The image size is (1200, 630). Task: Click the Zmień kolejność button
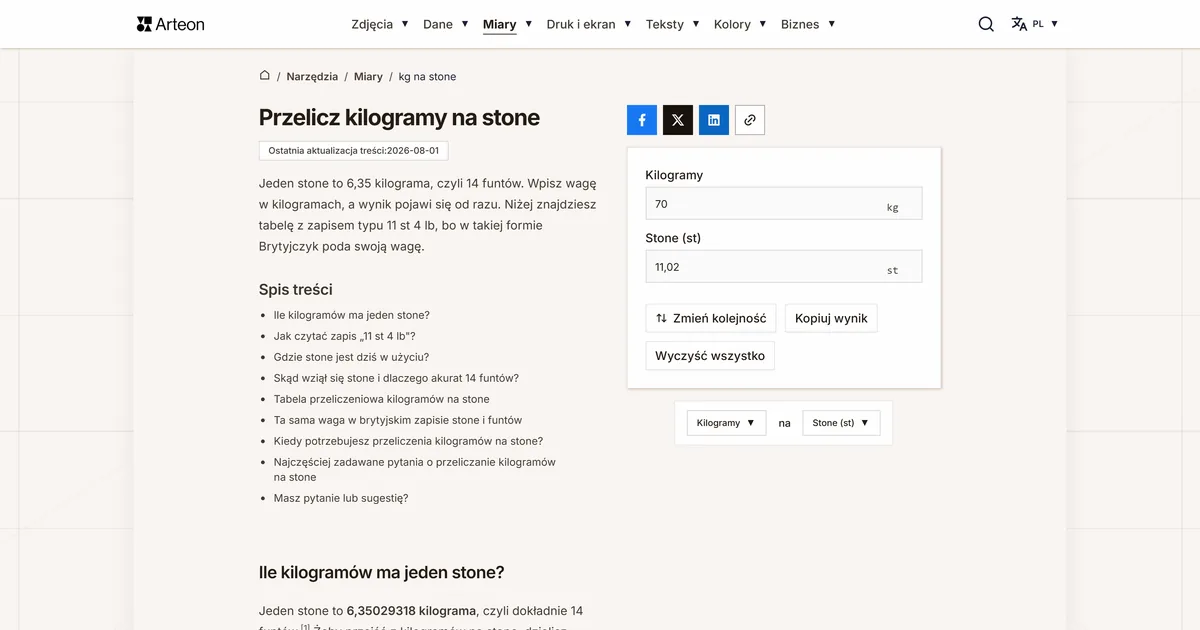click(x=711, y=318)
